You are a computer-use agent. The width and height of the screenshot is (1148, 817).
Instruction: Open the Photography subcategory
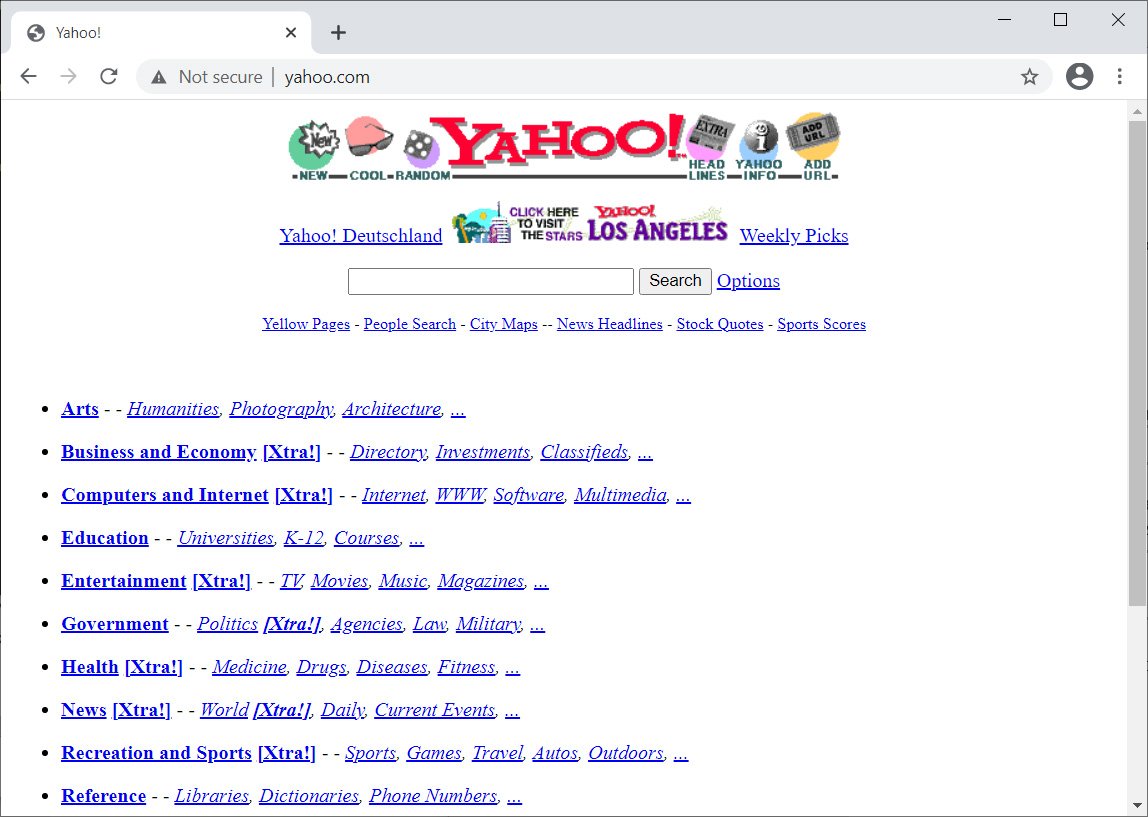280,409
